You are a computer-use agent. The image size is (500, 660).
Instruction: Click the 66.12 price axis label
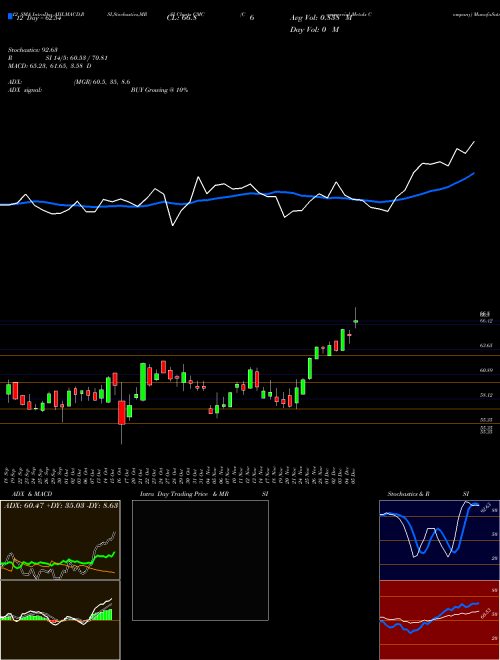486,321
